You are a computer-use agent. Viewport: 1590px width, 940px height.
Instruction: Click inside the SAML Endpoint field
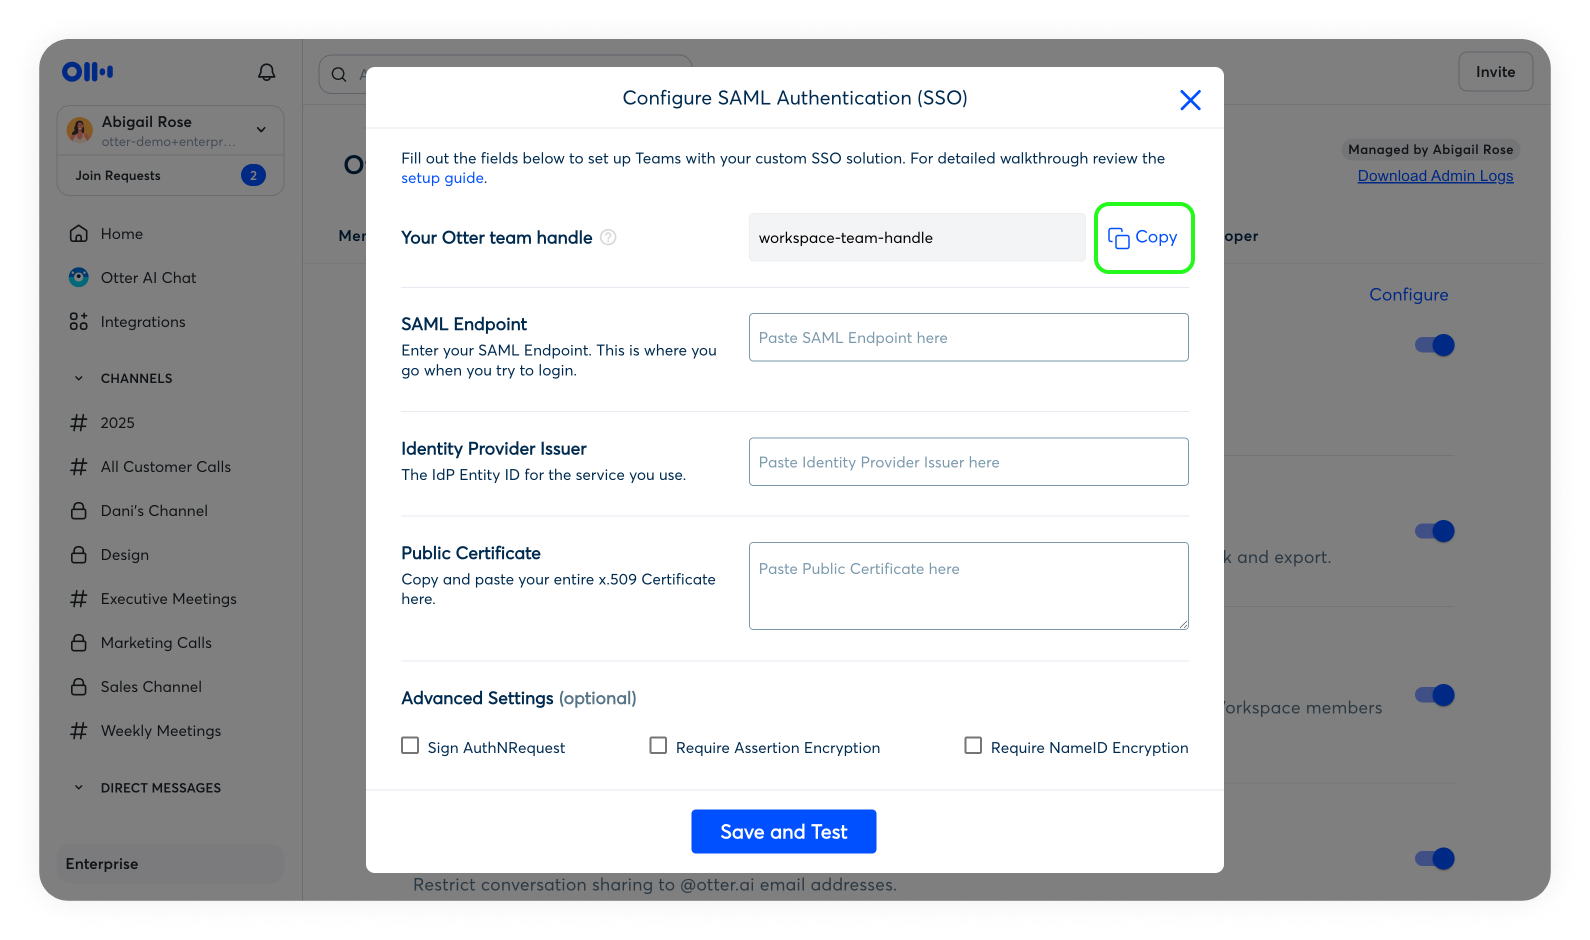967,337
